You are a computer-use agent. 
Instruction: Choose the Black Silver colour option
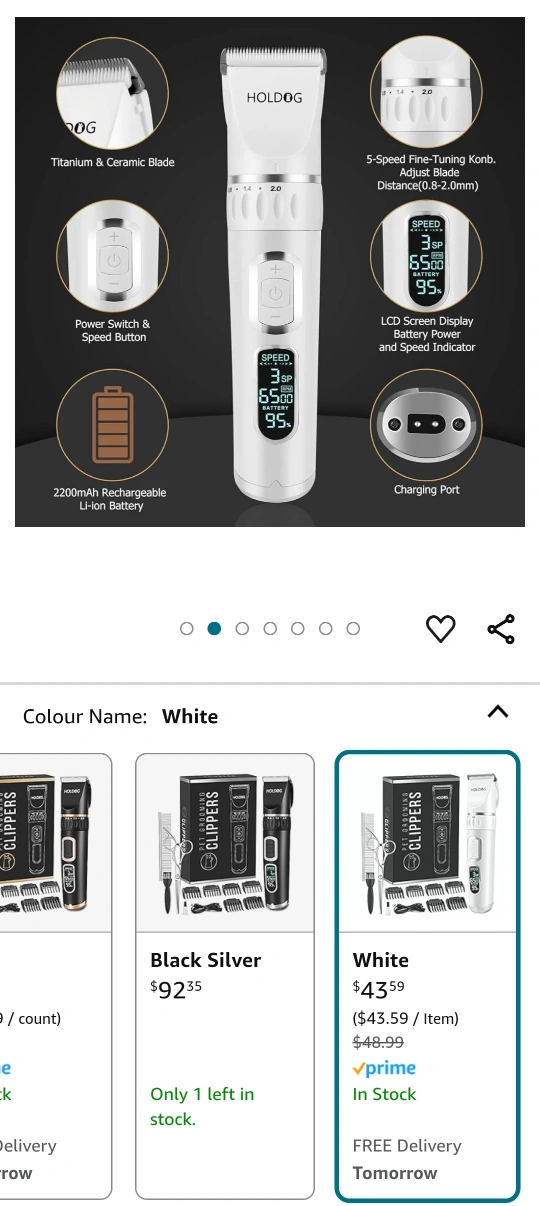point(225,976)
